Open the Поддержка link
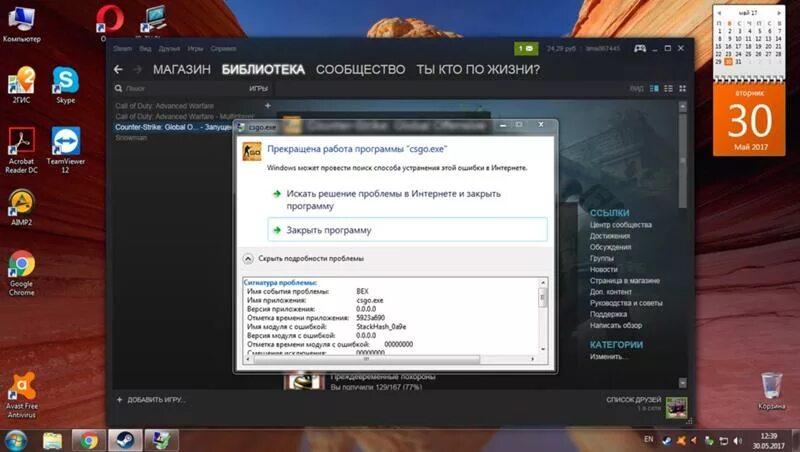Viewport: 800px width, 452px height. click(608, 315)
